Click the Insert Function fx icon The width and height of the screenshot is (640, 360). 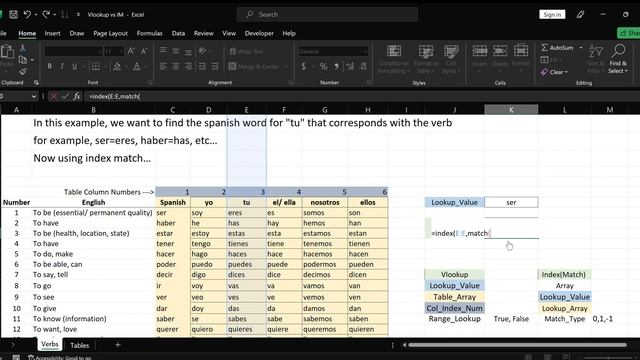click(77, 96)
